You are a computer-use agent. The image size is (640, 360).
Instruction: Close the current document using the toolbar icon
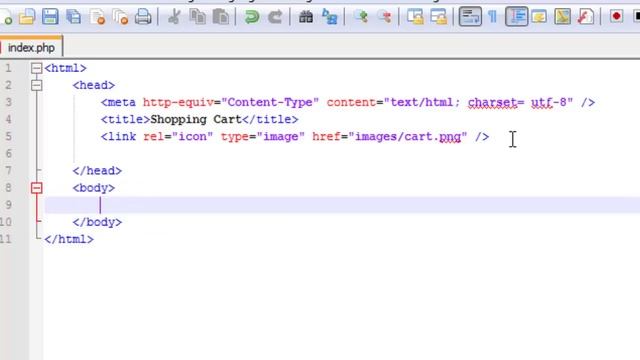98,17
